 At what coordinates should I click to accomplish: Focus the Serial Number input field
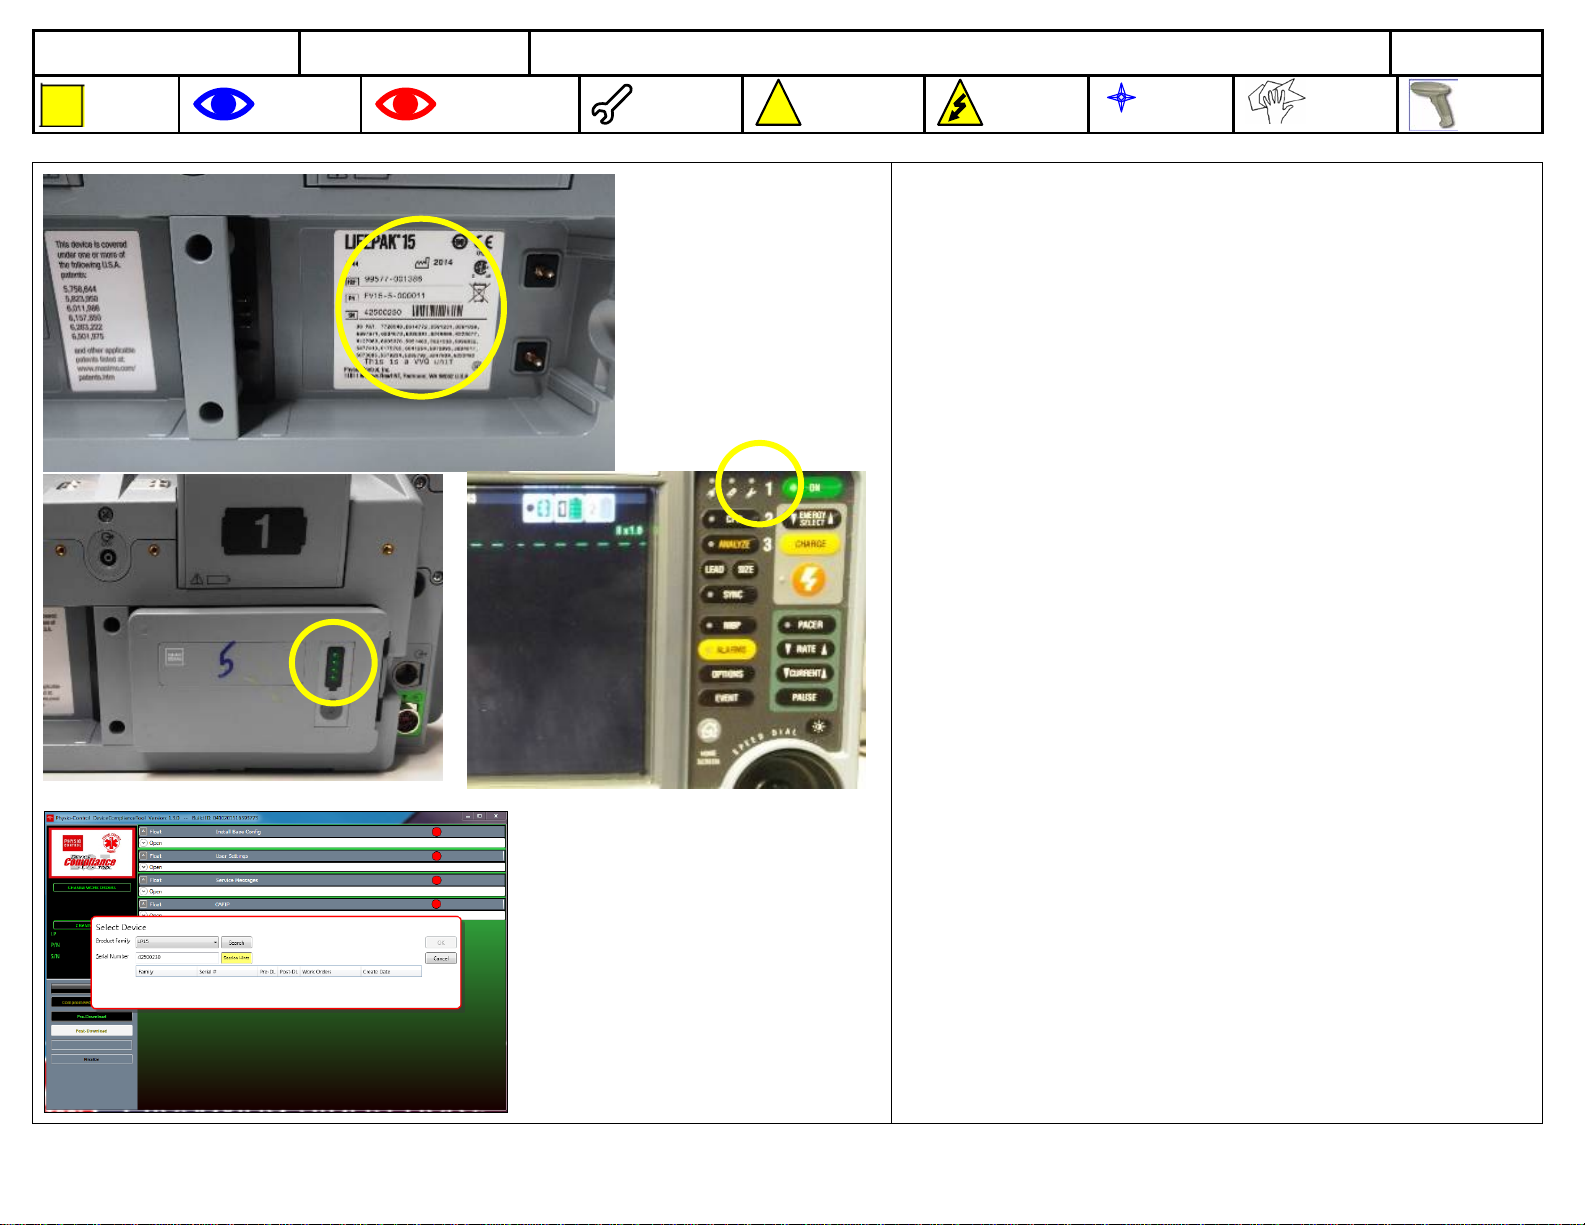coord(177,957)
